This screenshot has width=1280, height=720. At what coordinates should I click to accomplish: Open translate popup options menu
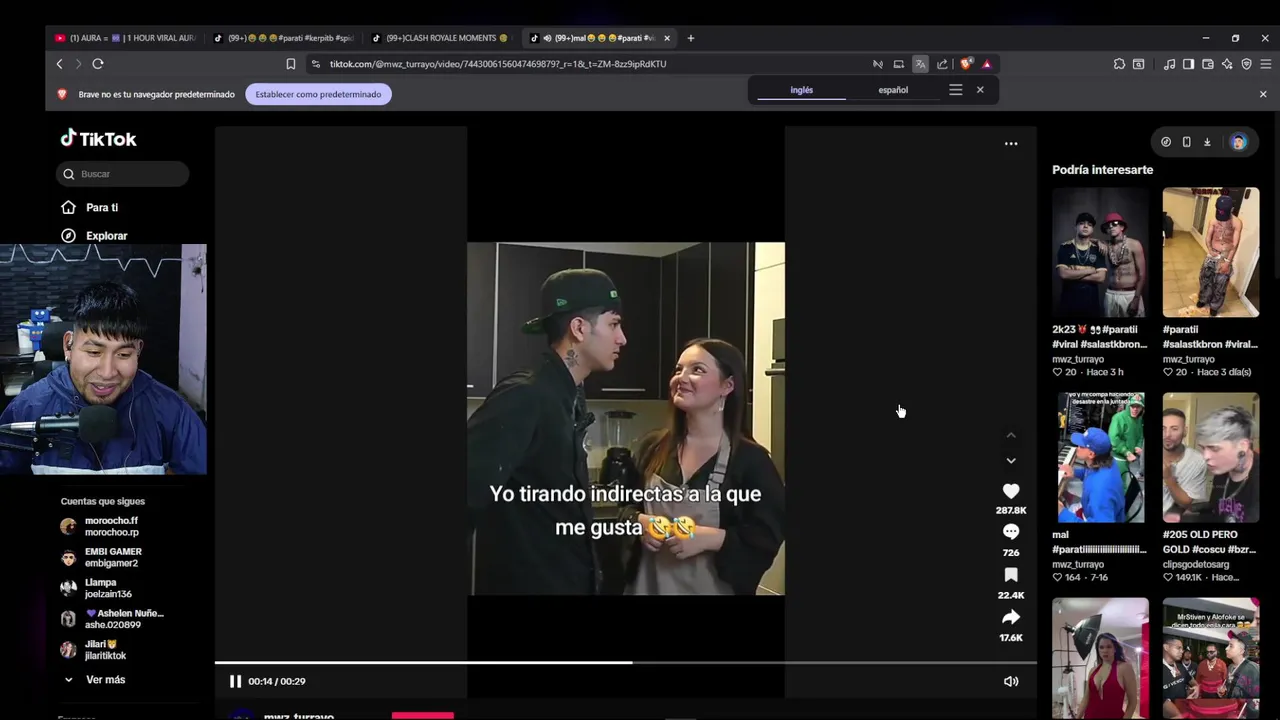coord(955,90)
